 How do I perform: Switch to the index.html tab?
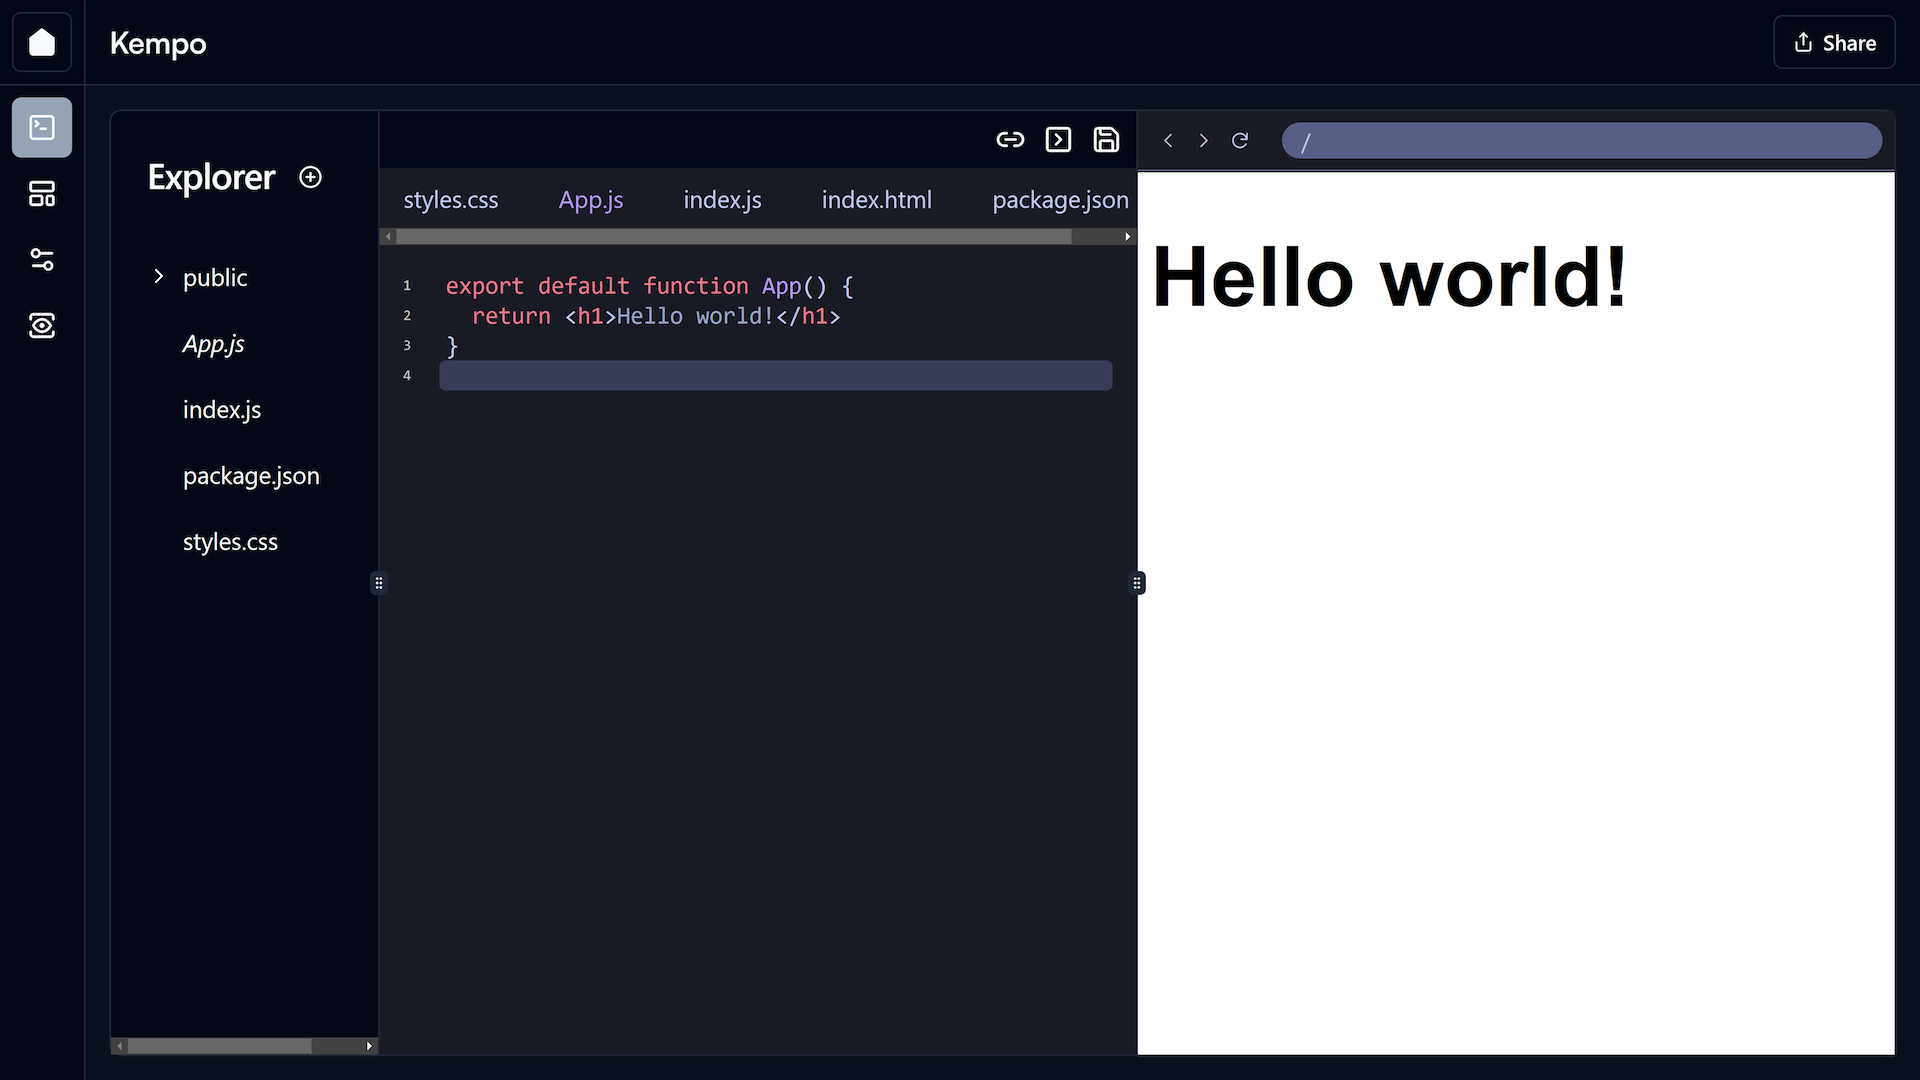876,200
